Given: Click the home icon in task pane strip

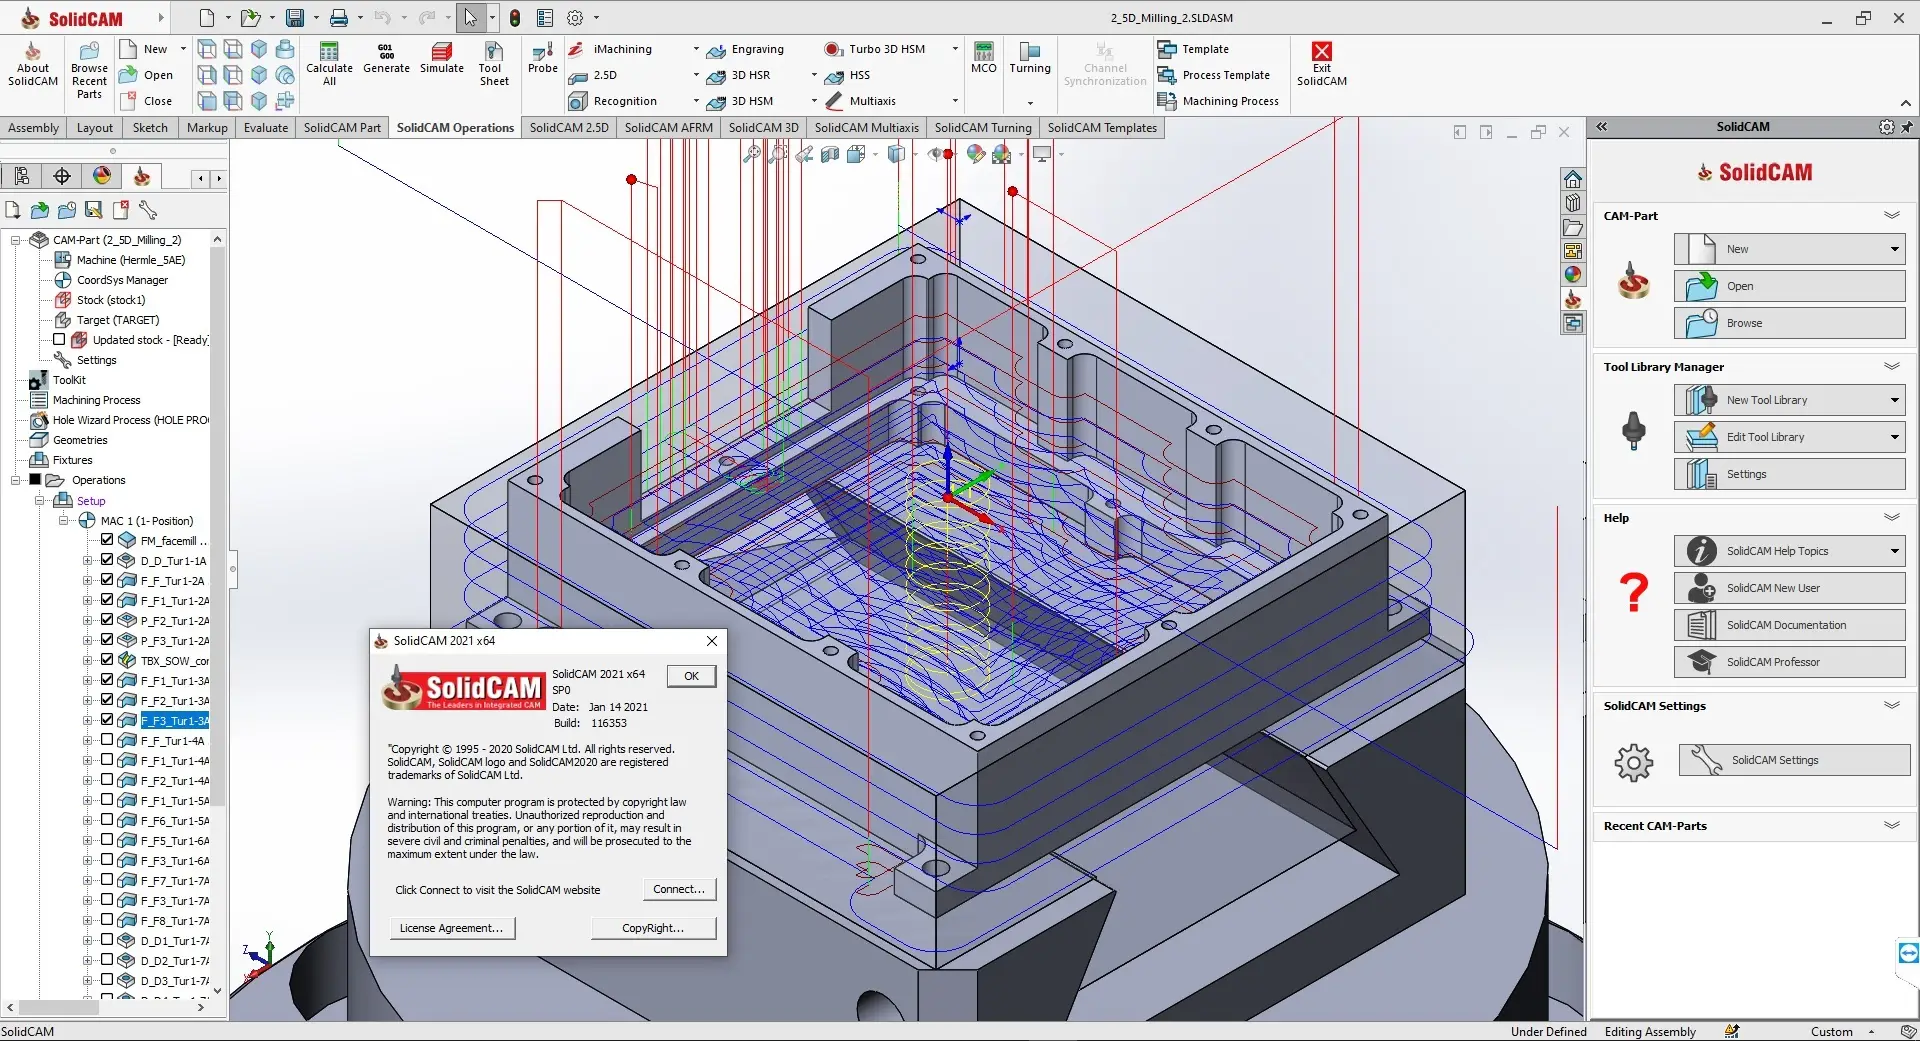Looking at the screenshot, I should tap(1573, 179).
